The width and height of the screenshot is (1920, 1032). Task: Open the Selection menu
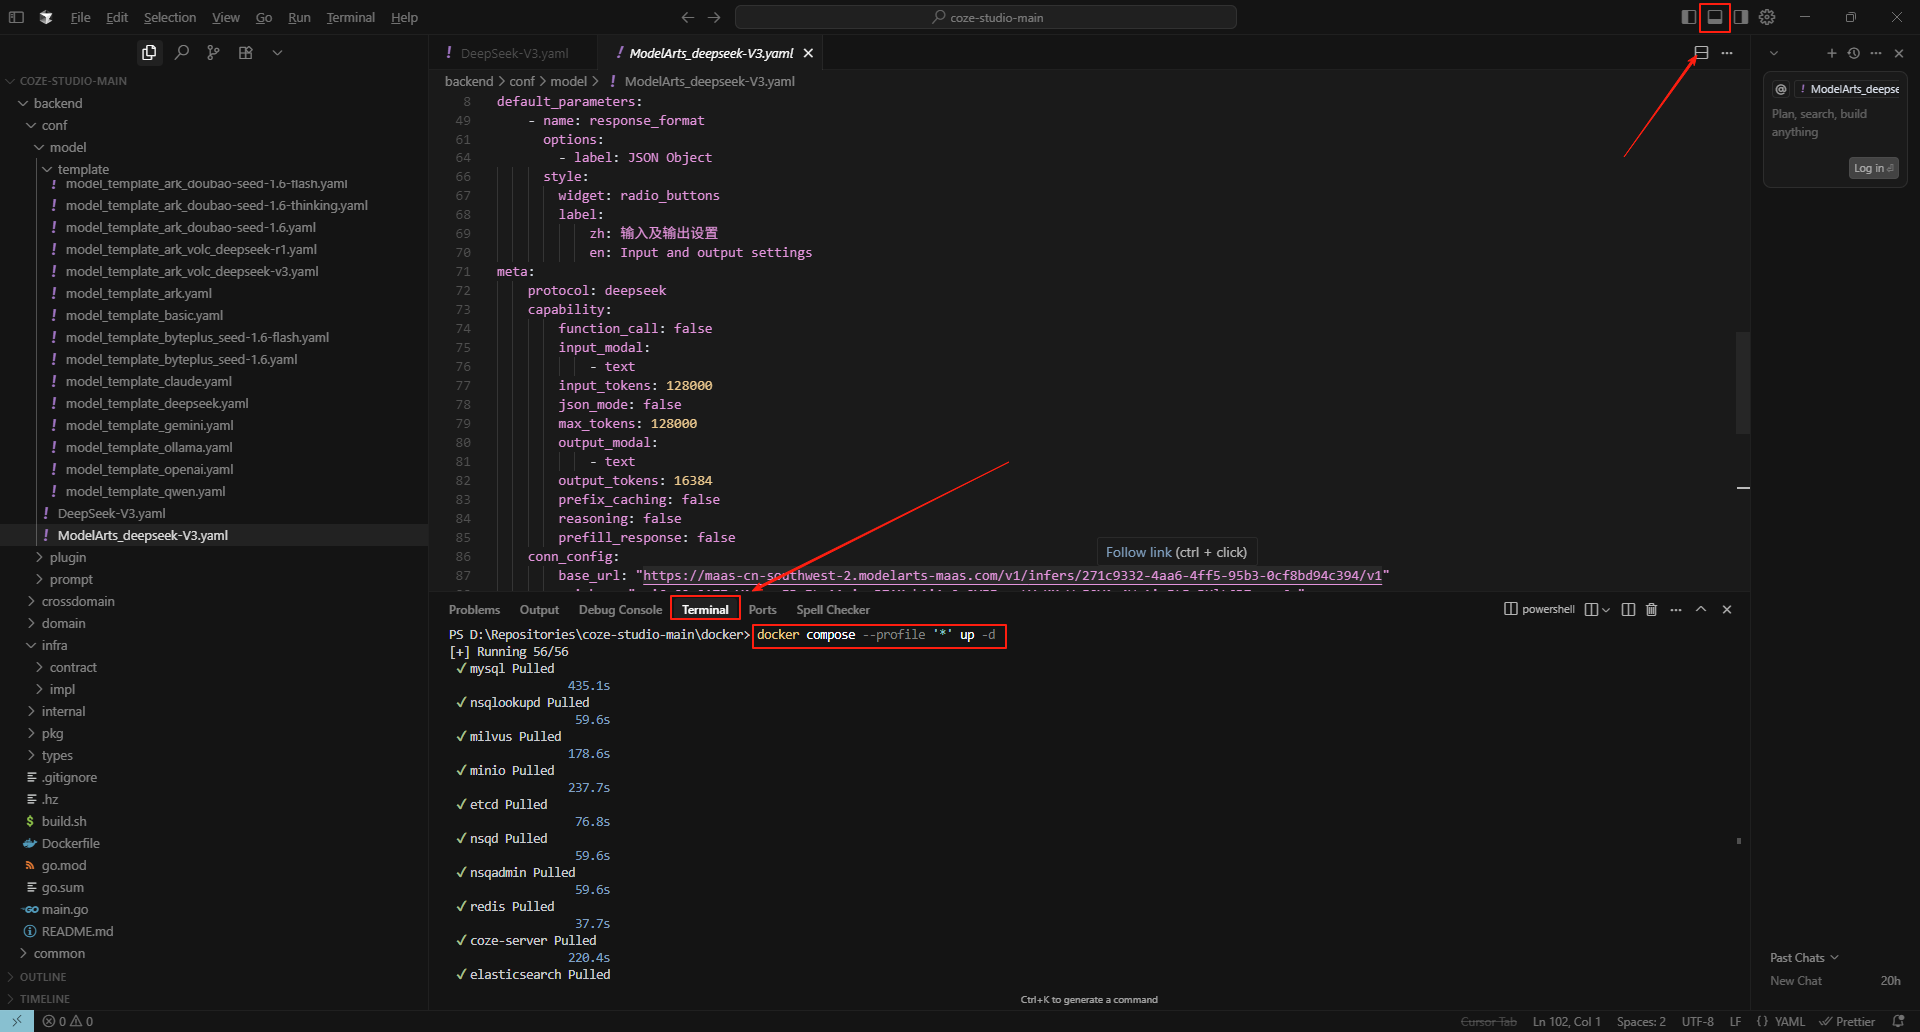[169, 17]
